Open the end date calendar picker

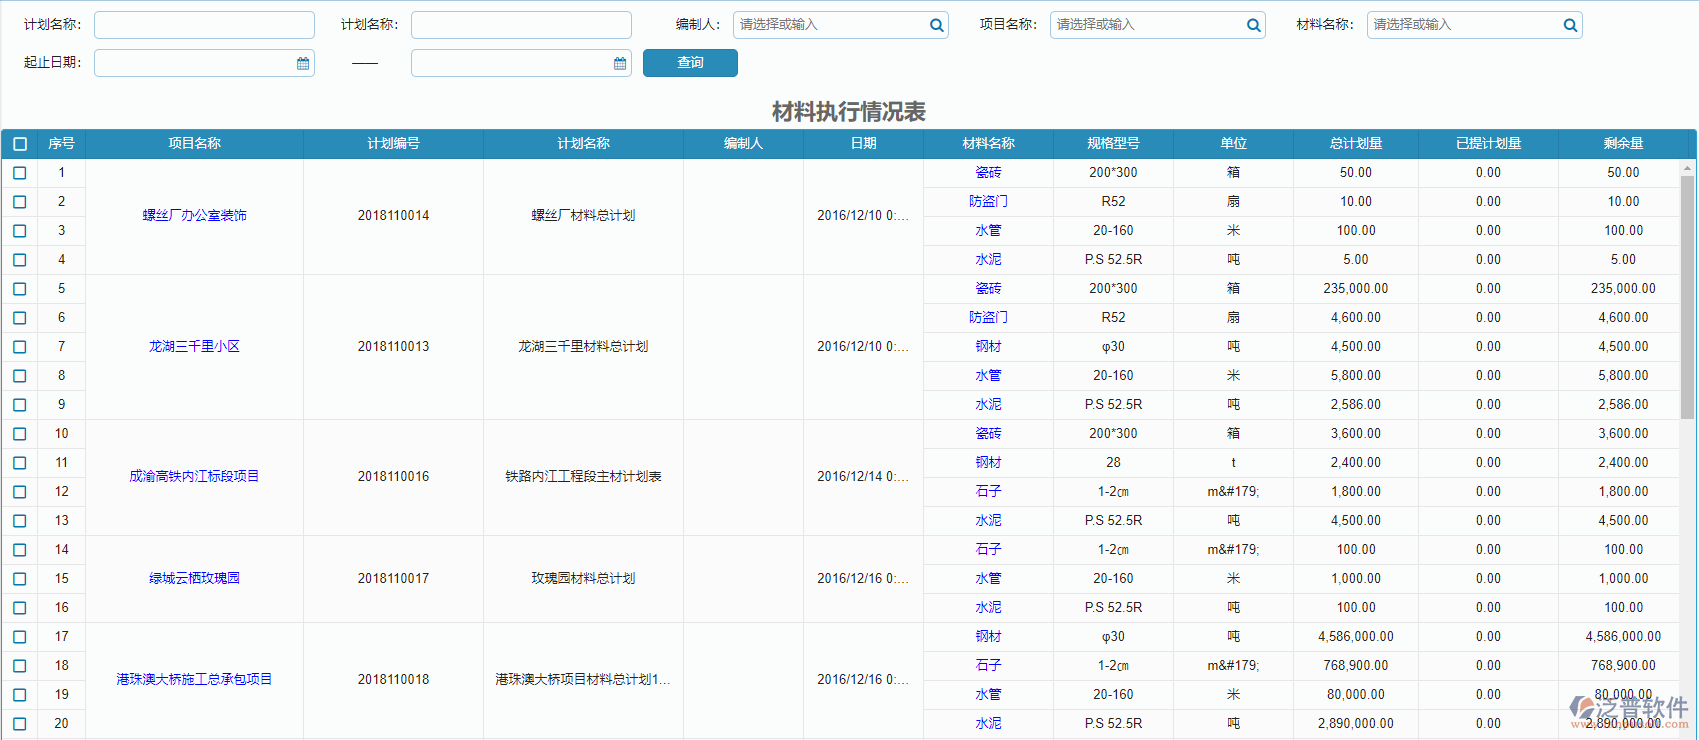[620, 63]
